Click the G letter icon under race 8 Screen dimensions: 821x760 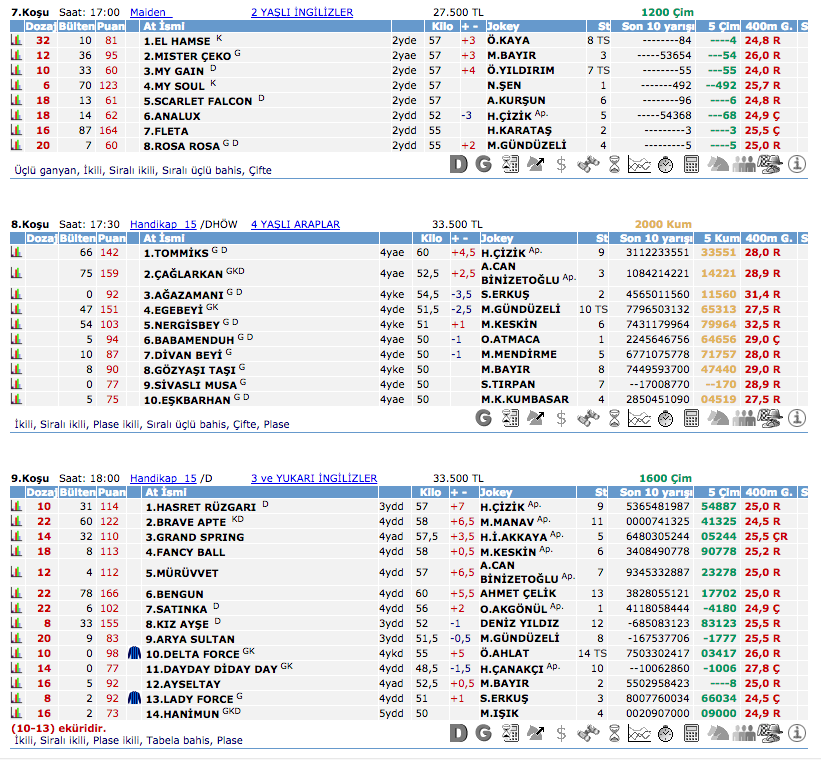[x=484, y=418]
